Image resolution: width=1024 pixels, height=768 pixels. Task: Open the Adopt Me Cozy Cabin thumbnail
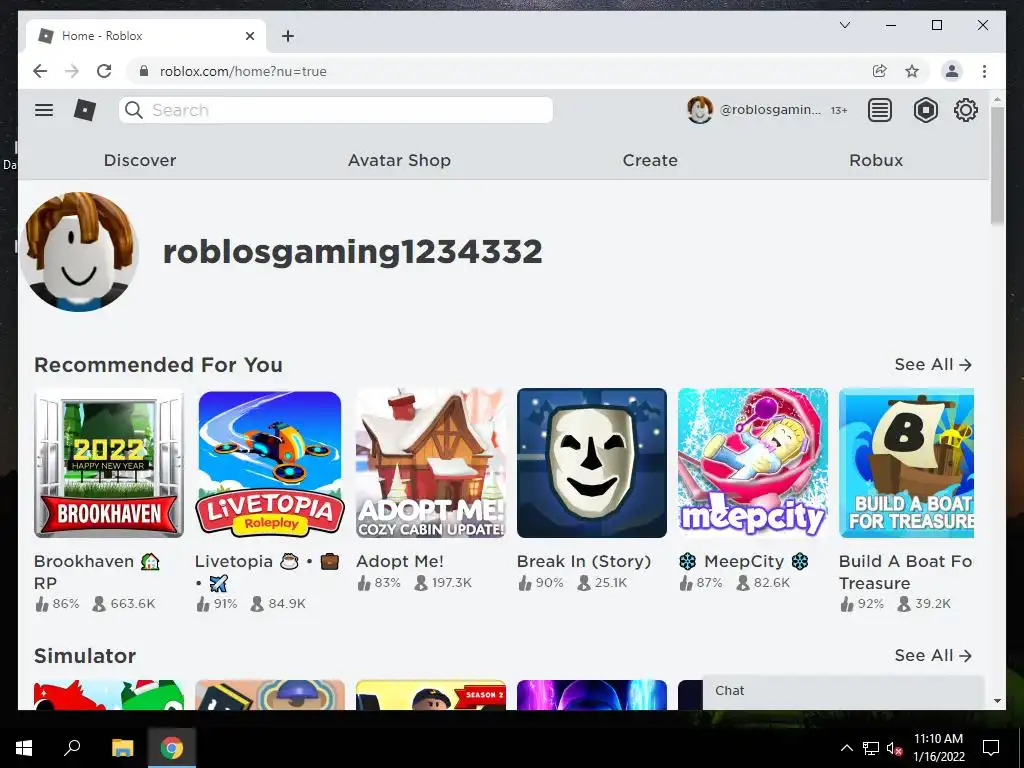tap(430, 463)
